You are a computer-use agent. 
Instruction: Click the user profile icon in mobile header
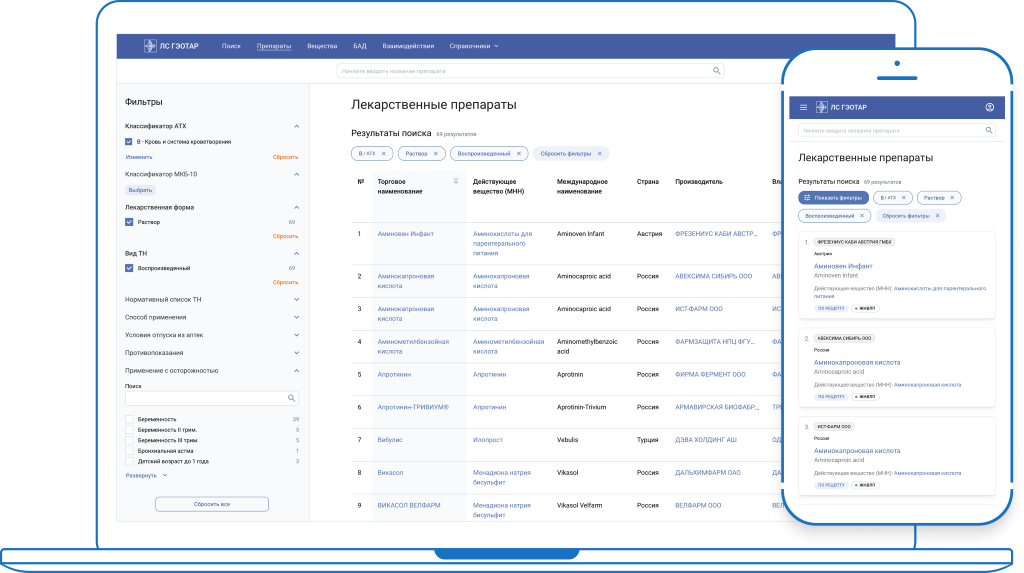pos(989,107)
